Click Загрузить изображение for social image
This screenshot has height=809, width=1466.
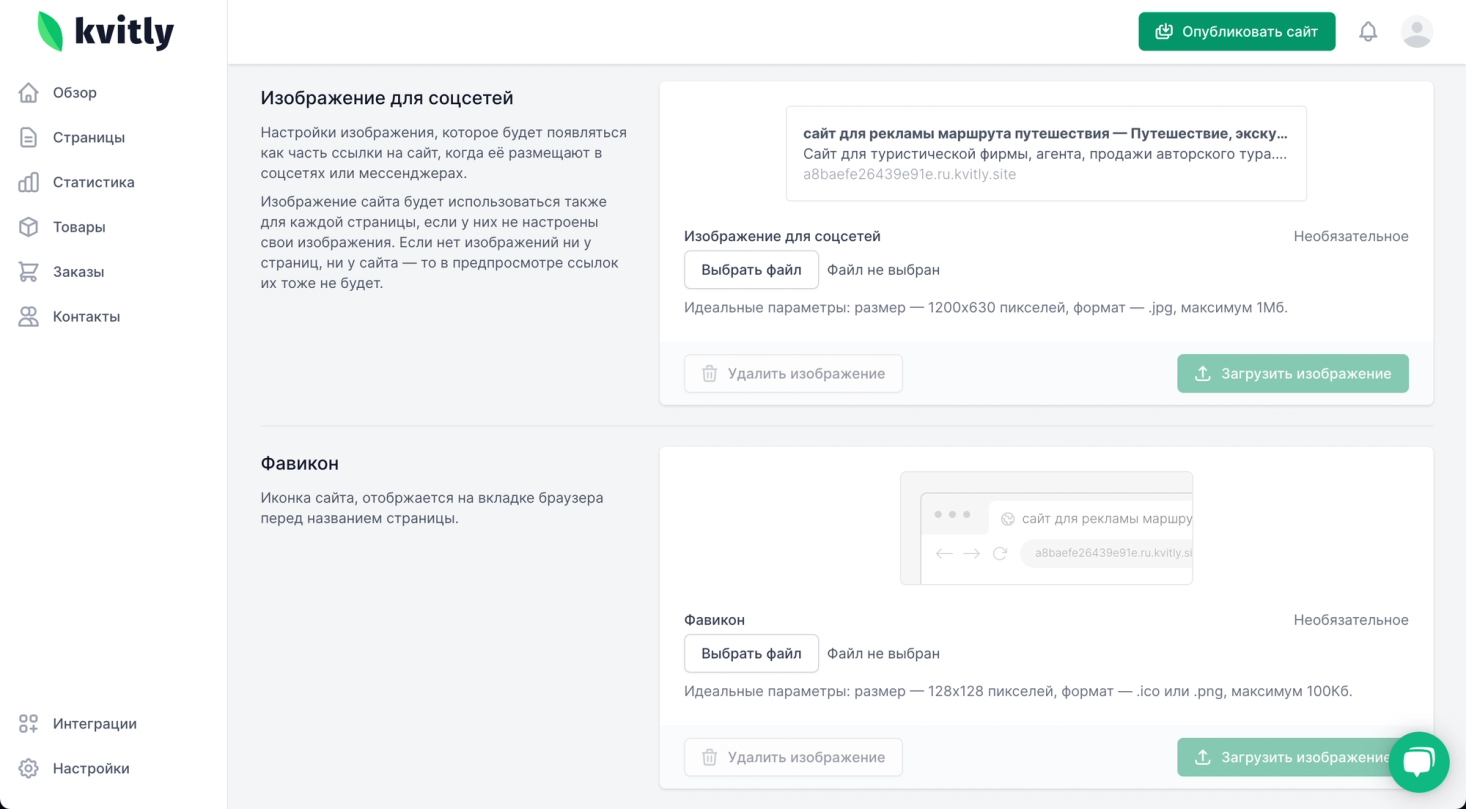(1292, 374)
